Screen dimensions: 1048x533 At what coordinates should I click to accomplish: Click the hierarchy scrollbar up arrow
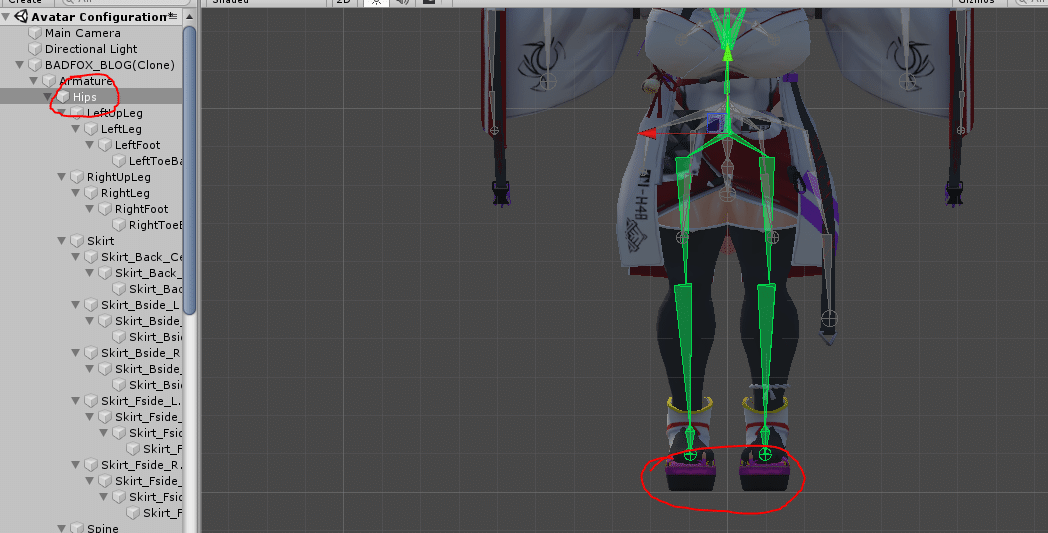tap(190, 16)
